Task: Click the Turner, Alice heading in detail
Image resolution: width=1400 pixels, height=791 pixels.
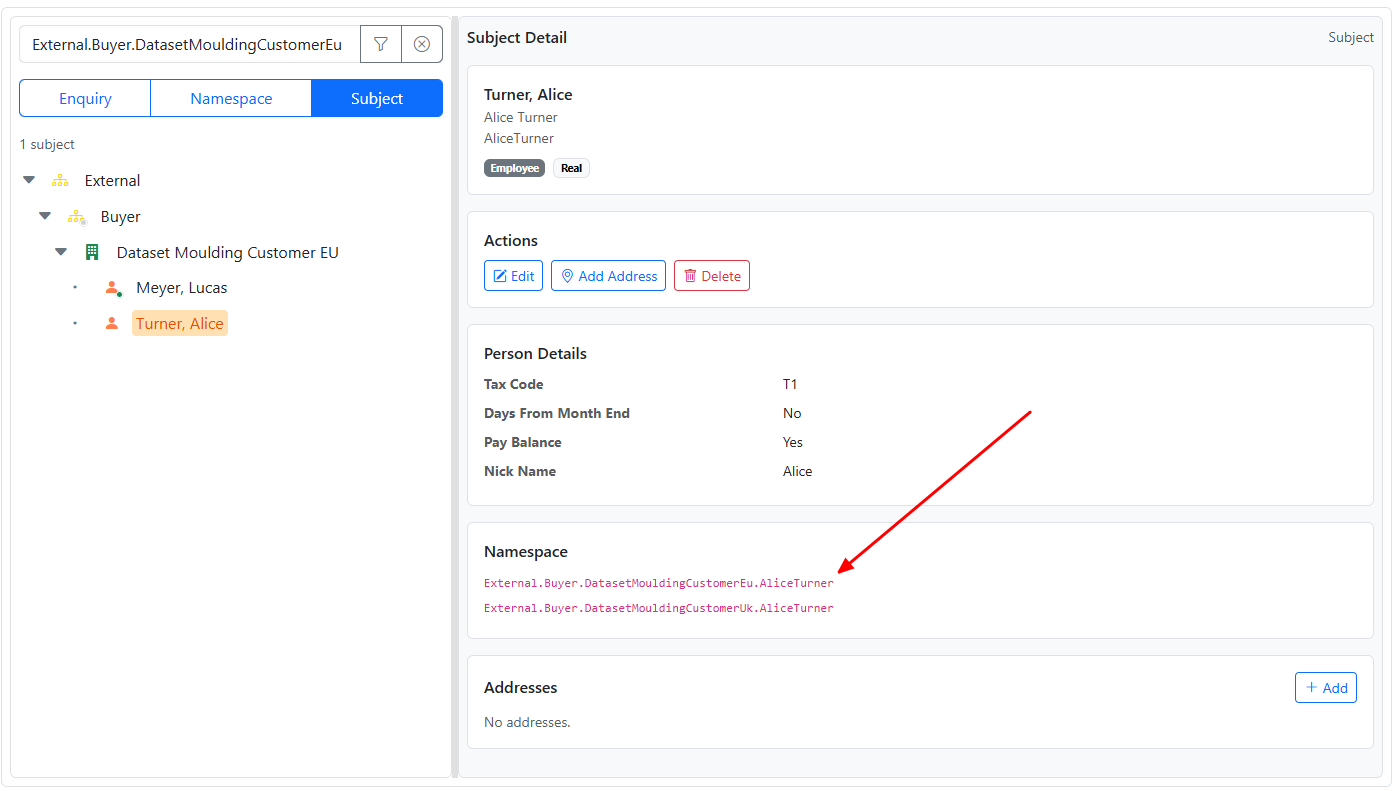Action: click(x=528, y=95)
